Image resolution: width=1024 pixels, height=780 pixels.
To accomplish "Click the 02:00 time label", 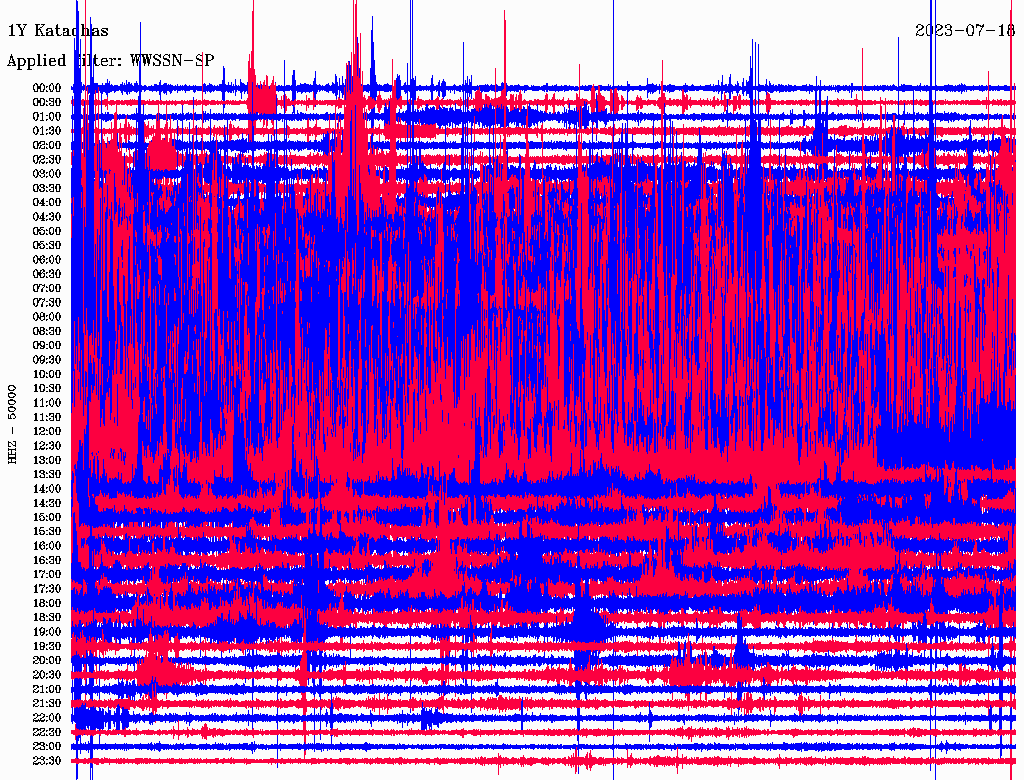I will pos(47,146).
